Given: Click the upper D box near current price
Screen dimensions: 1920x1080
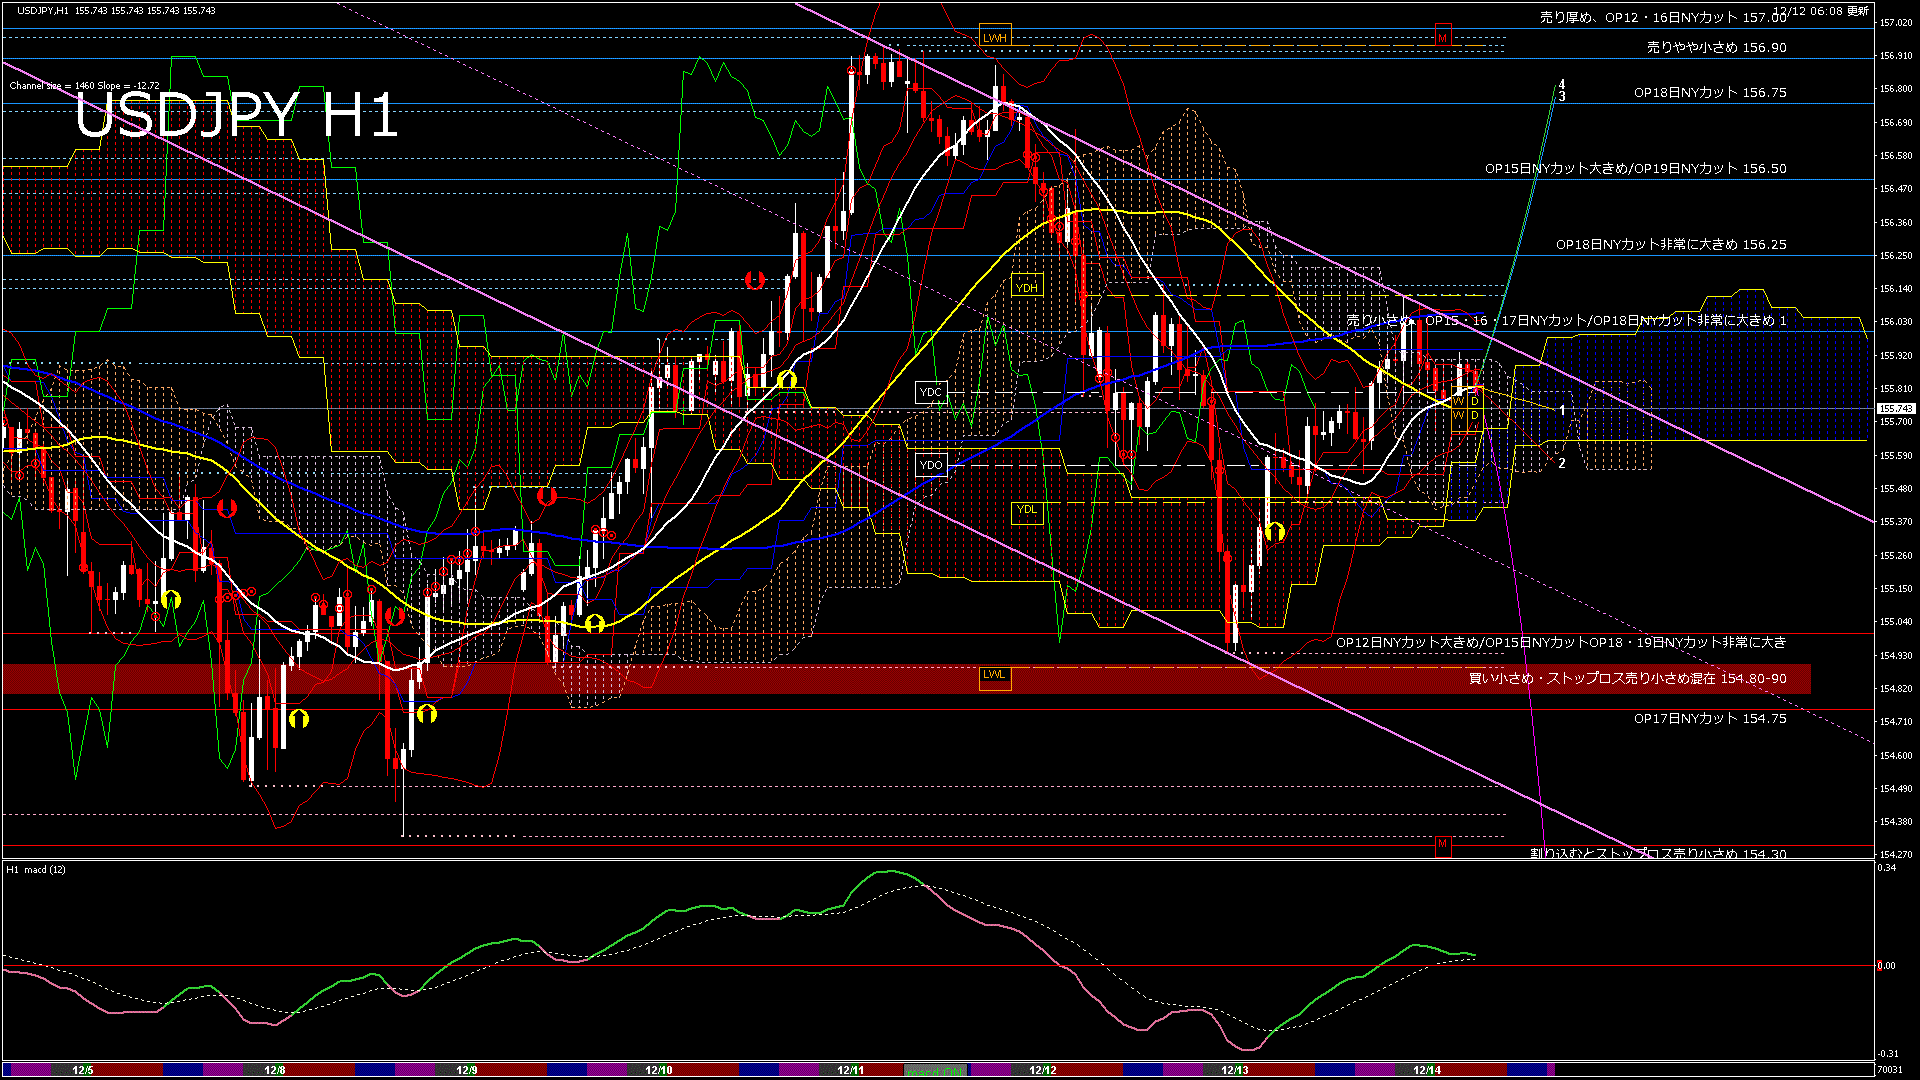Looking at the screenshot, I should click(x=1475, y=401).
